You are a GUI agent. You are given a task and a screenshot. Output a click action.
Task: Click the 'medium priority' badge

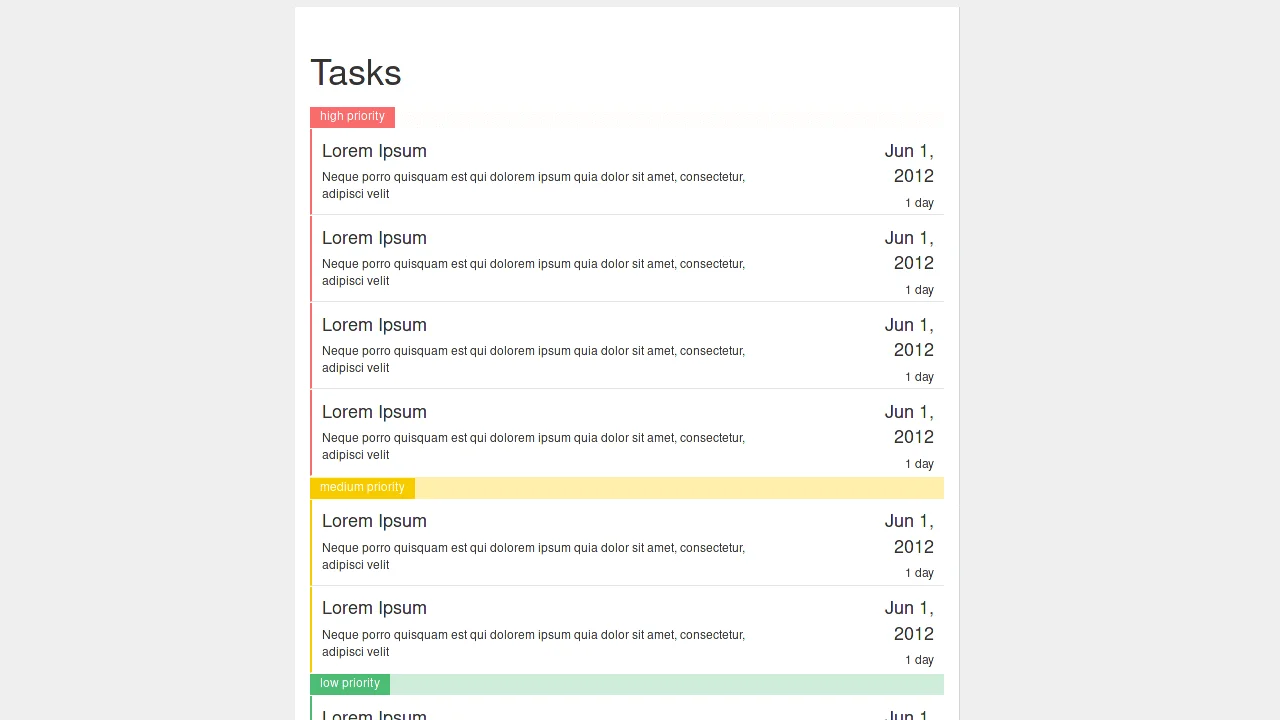pos(362,487)
